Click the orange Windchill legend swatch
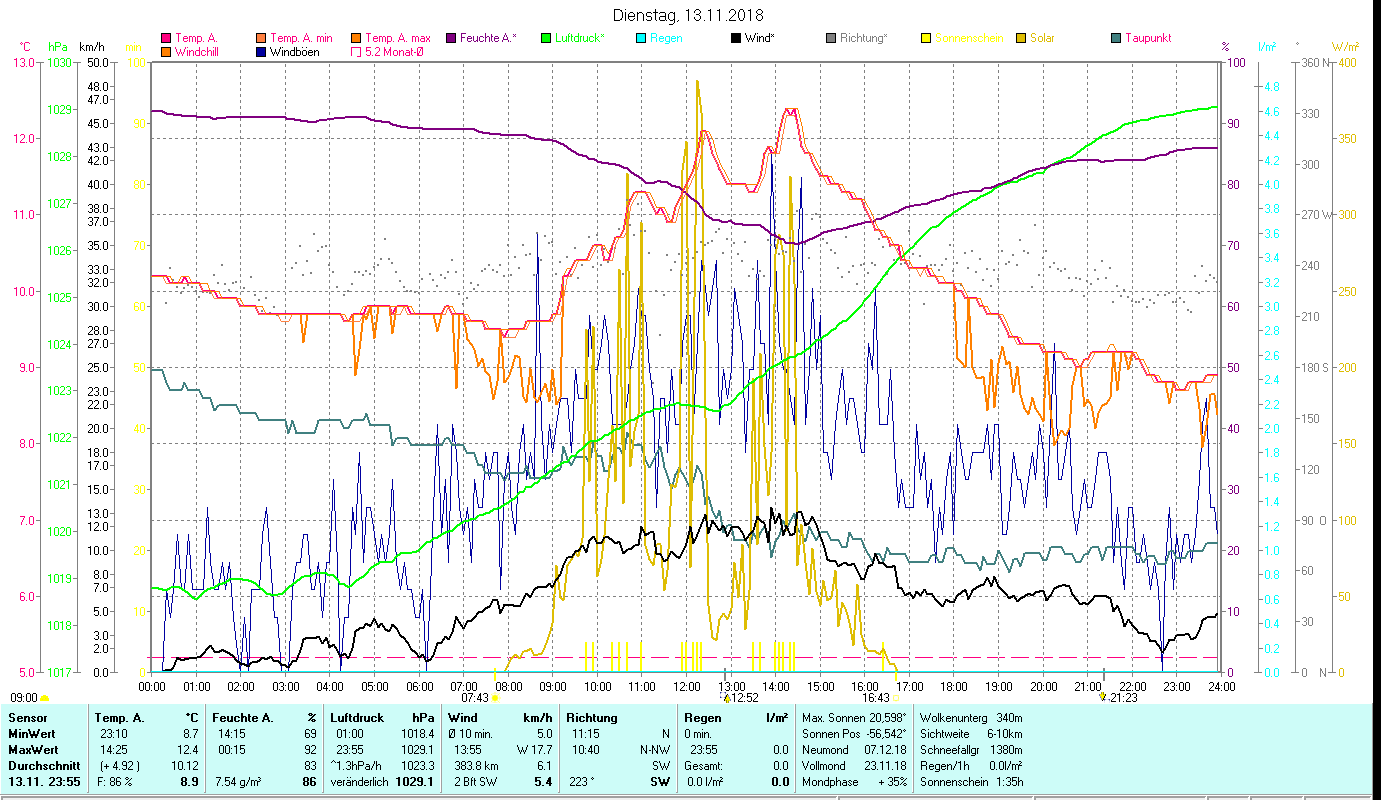The width and height of the screenshot is (1381, 800). click(x=166, y=52)
